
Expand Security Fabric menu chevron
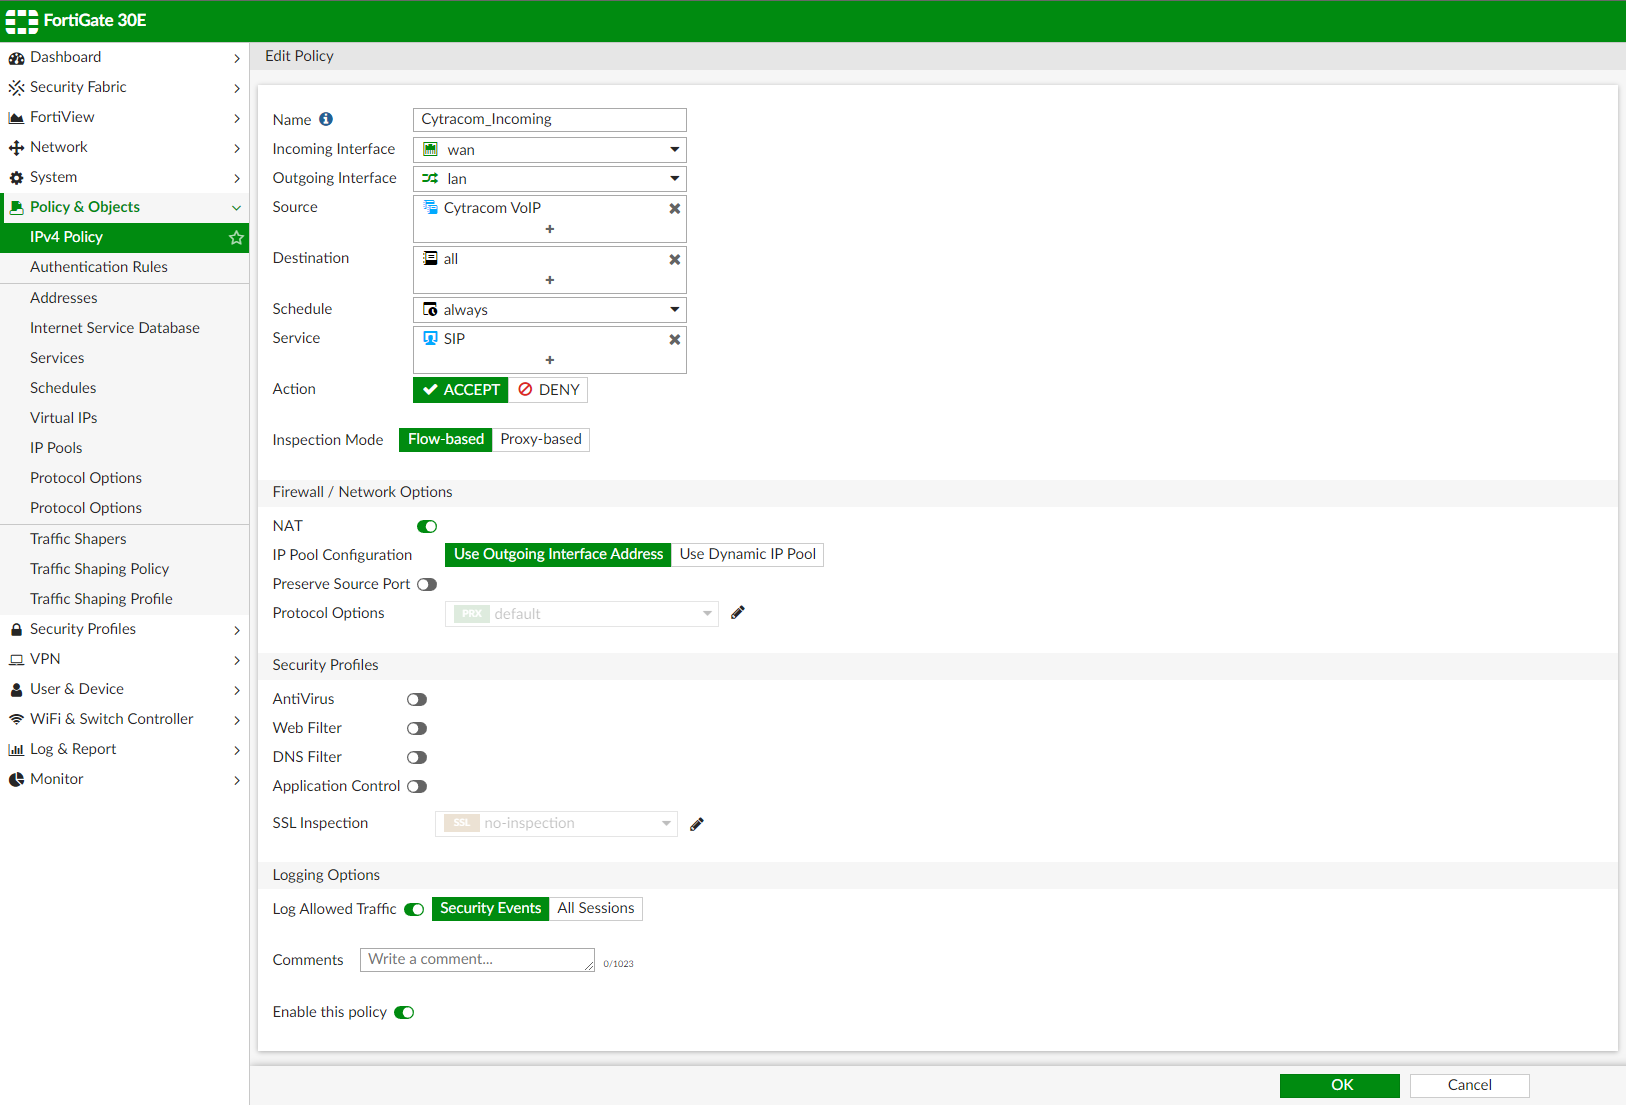tap(237, 88)
